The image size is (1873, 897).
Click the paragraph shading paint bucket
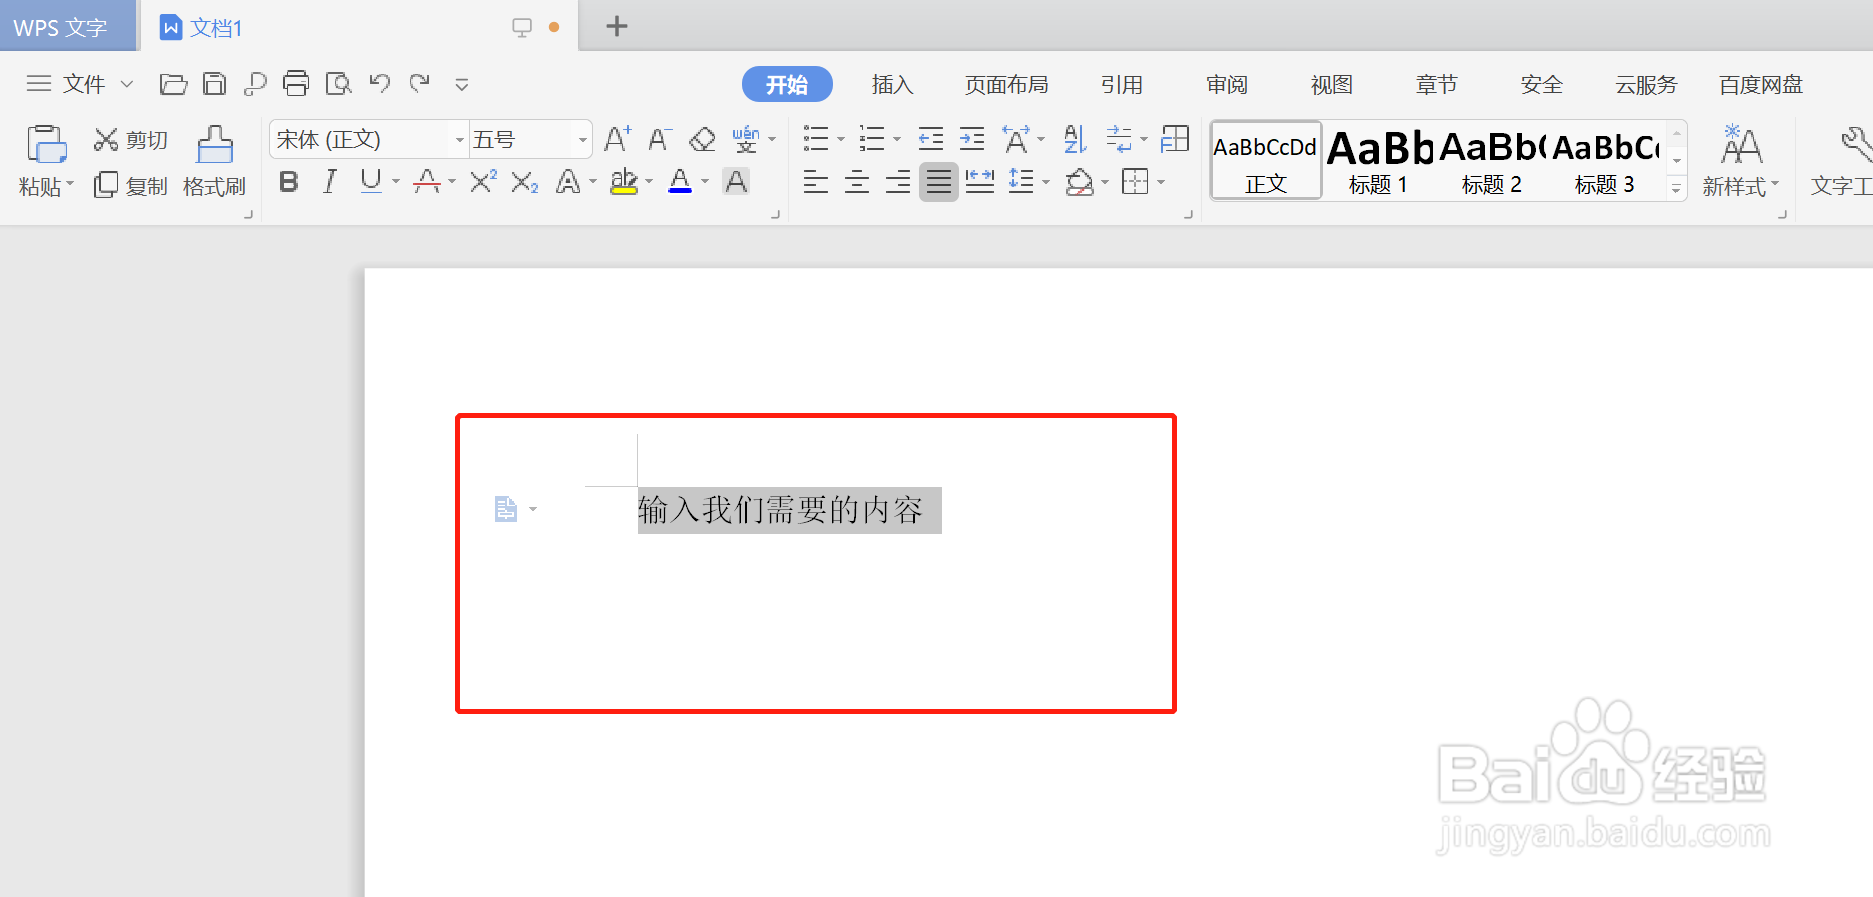1079,182
